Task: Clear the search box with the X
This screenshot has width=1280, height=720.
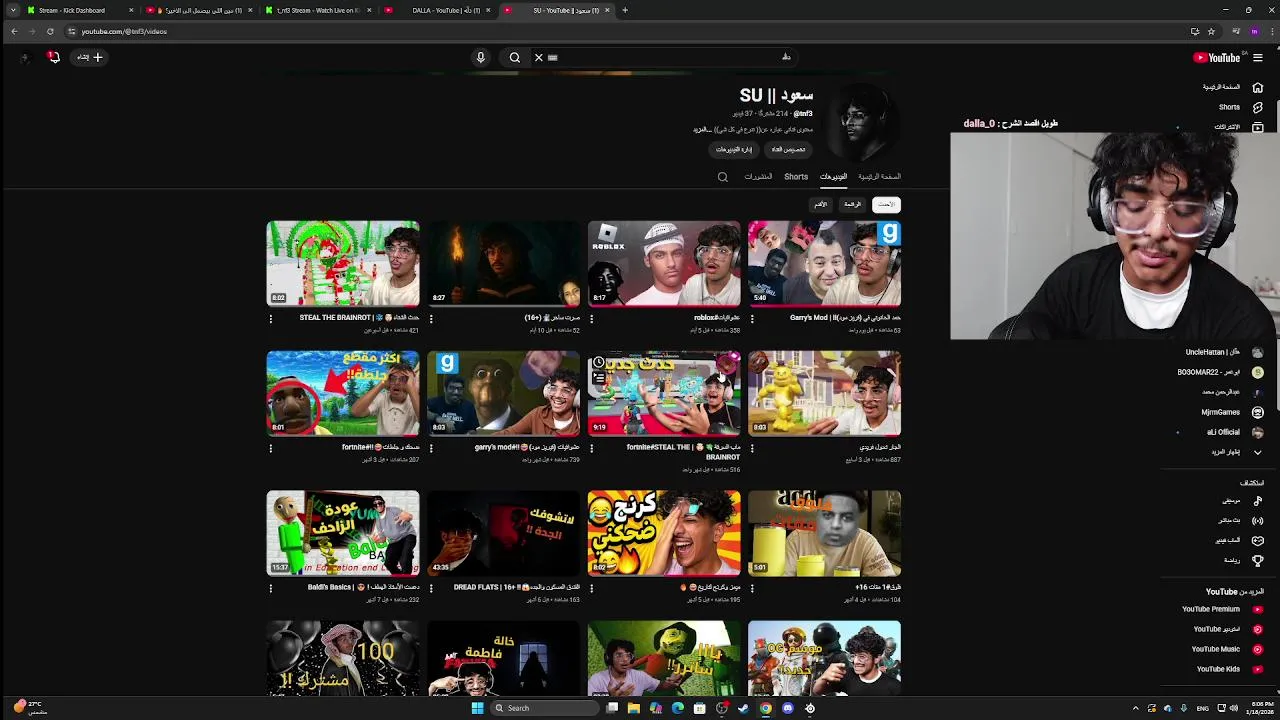Action: 539,57
